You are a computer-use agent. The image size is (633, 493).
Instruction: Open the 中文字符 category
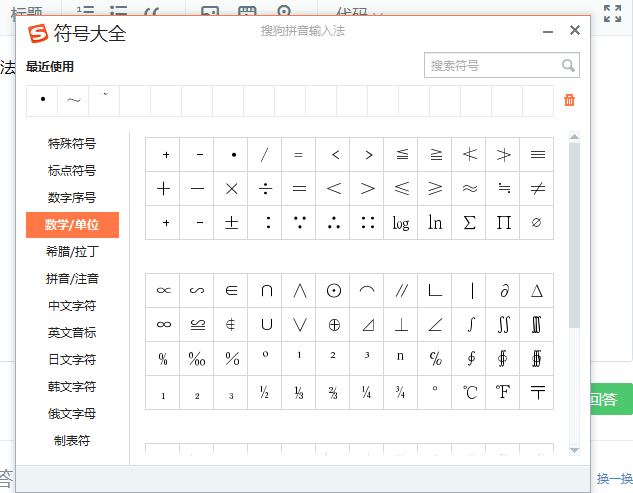click(72, 306)
